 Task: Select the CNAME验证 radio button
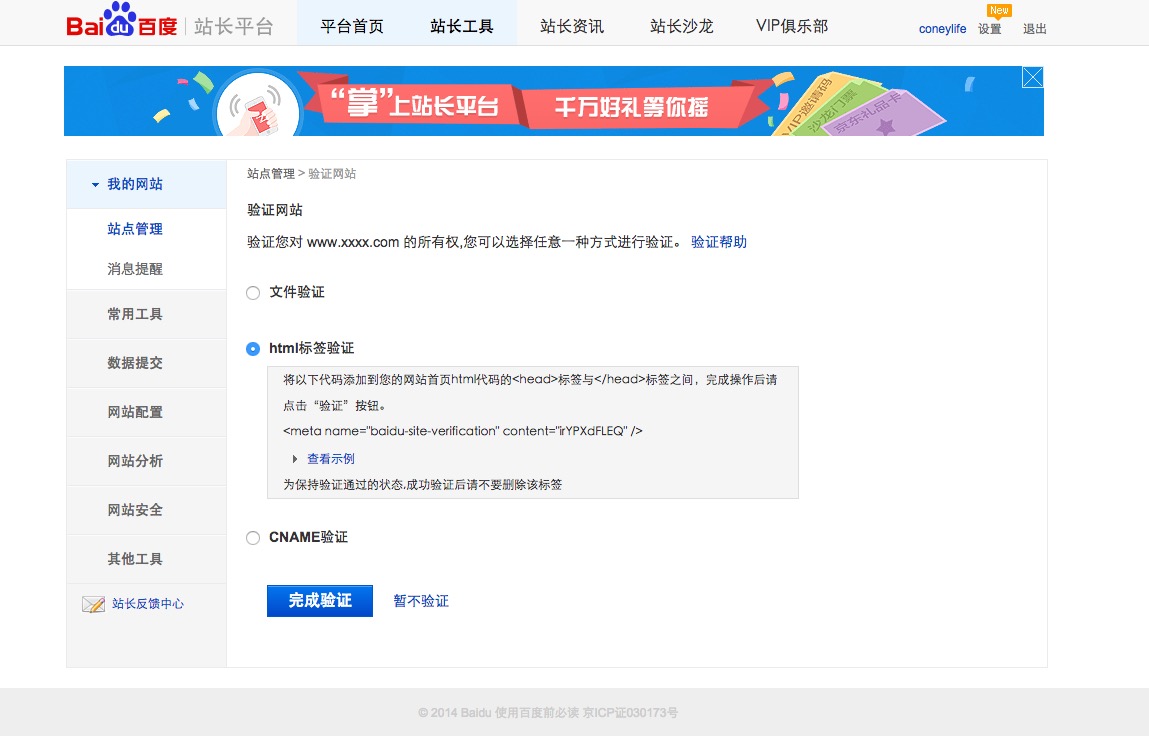[x=253, y=538]
